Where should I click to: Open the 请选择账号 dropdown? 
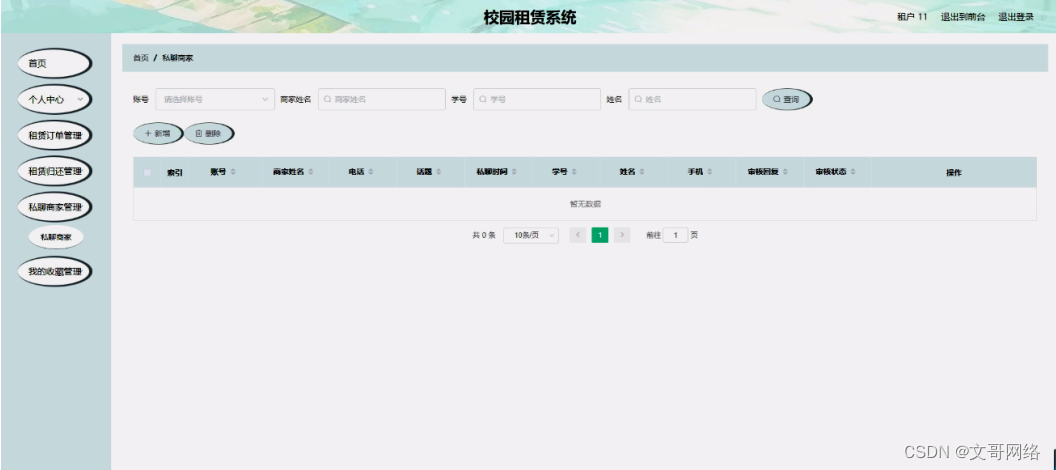[215, 99]
